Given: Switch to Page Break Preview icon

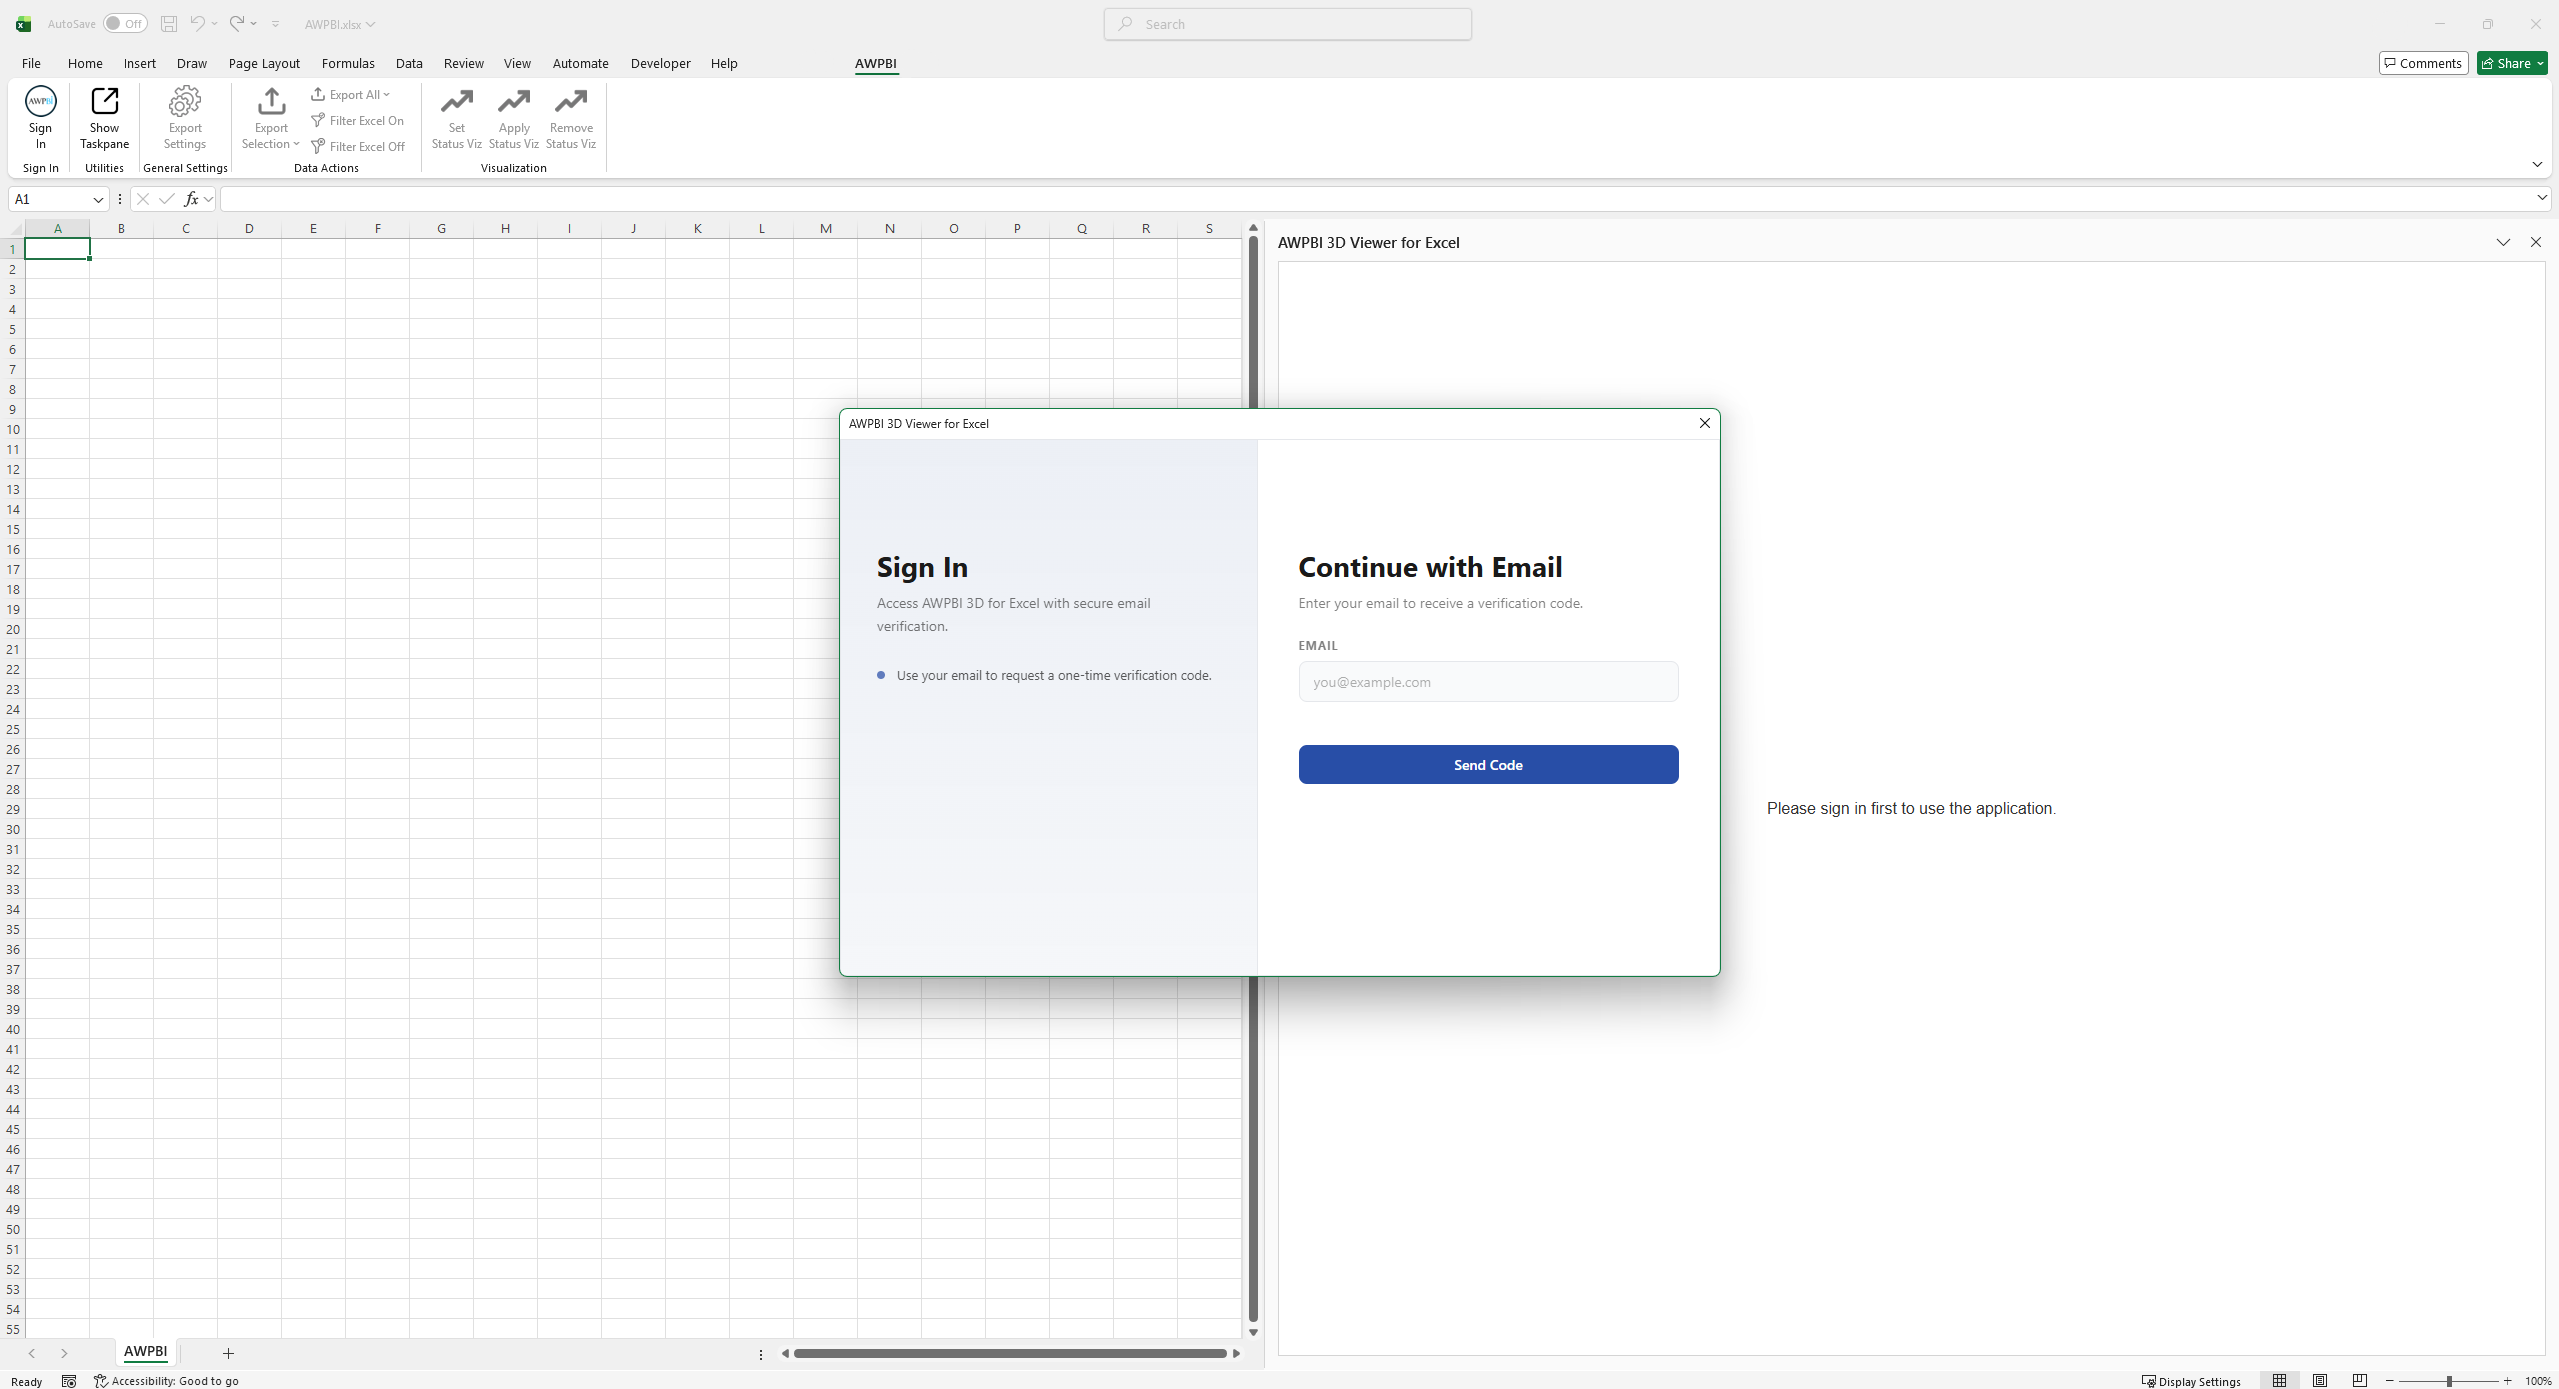Looking at the screenshot, I should [2360, 1381].
